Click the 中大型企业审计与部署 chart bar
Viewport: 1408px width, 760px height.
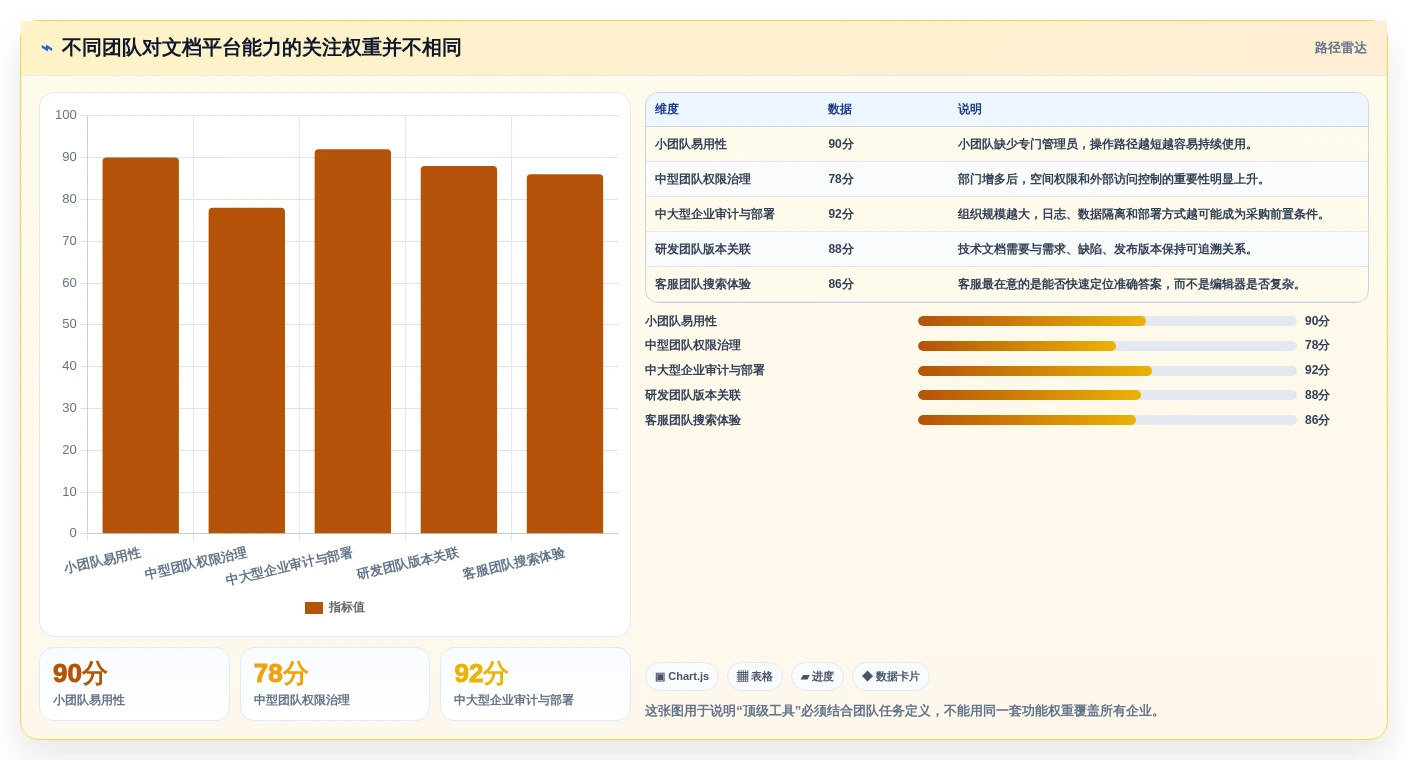coord(353,341)
